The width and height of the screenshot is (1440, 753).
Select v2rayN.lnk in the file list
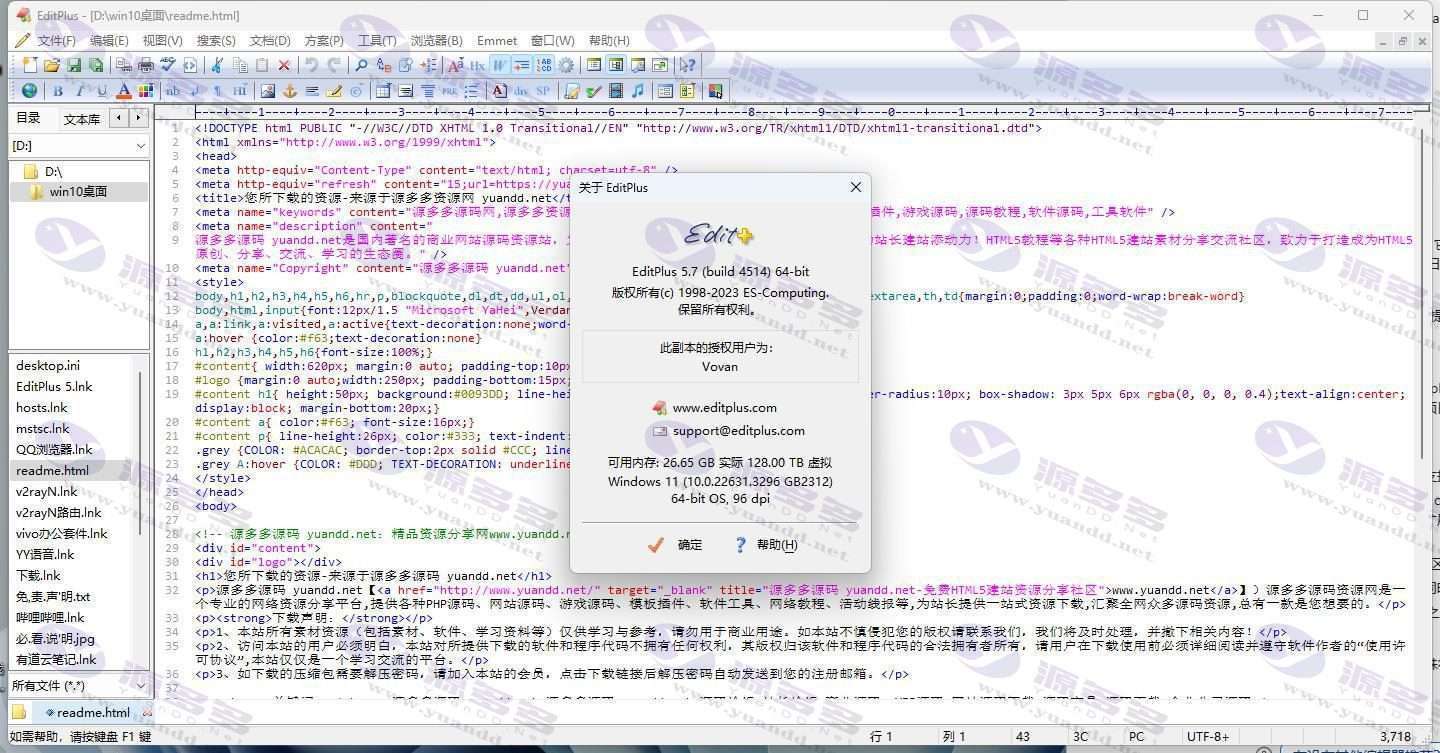point(47,492)
